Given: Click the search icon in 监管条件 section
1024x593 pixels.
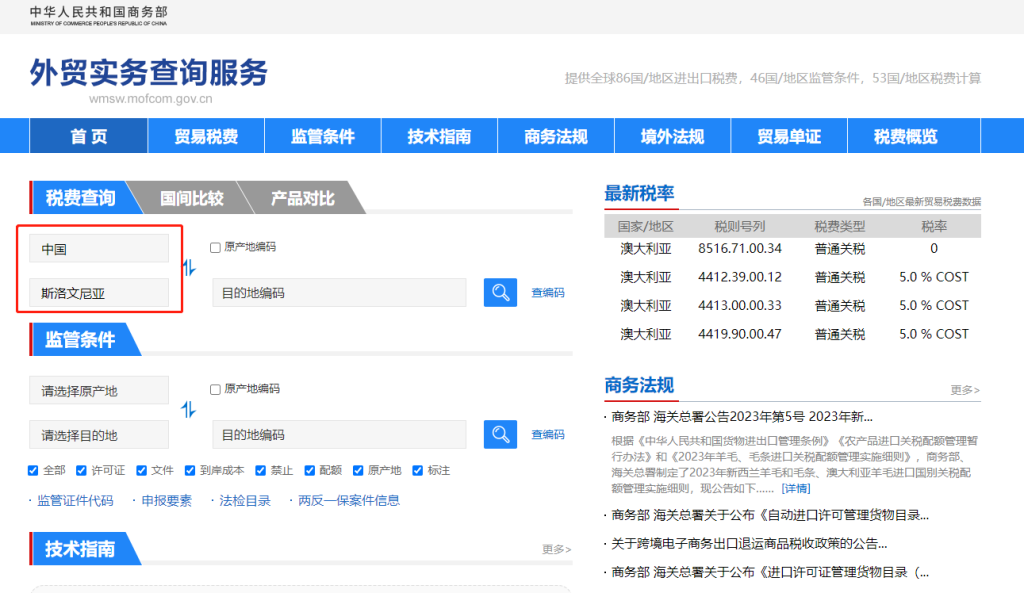Looking at the screenshot, I should coord(500,434).
